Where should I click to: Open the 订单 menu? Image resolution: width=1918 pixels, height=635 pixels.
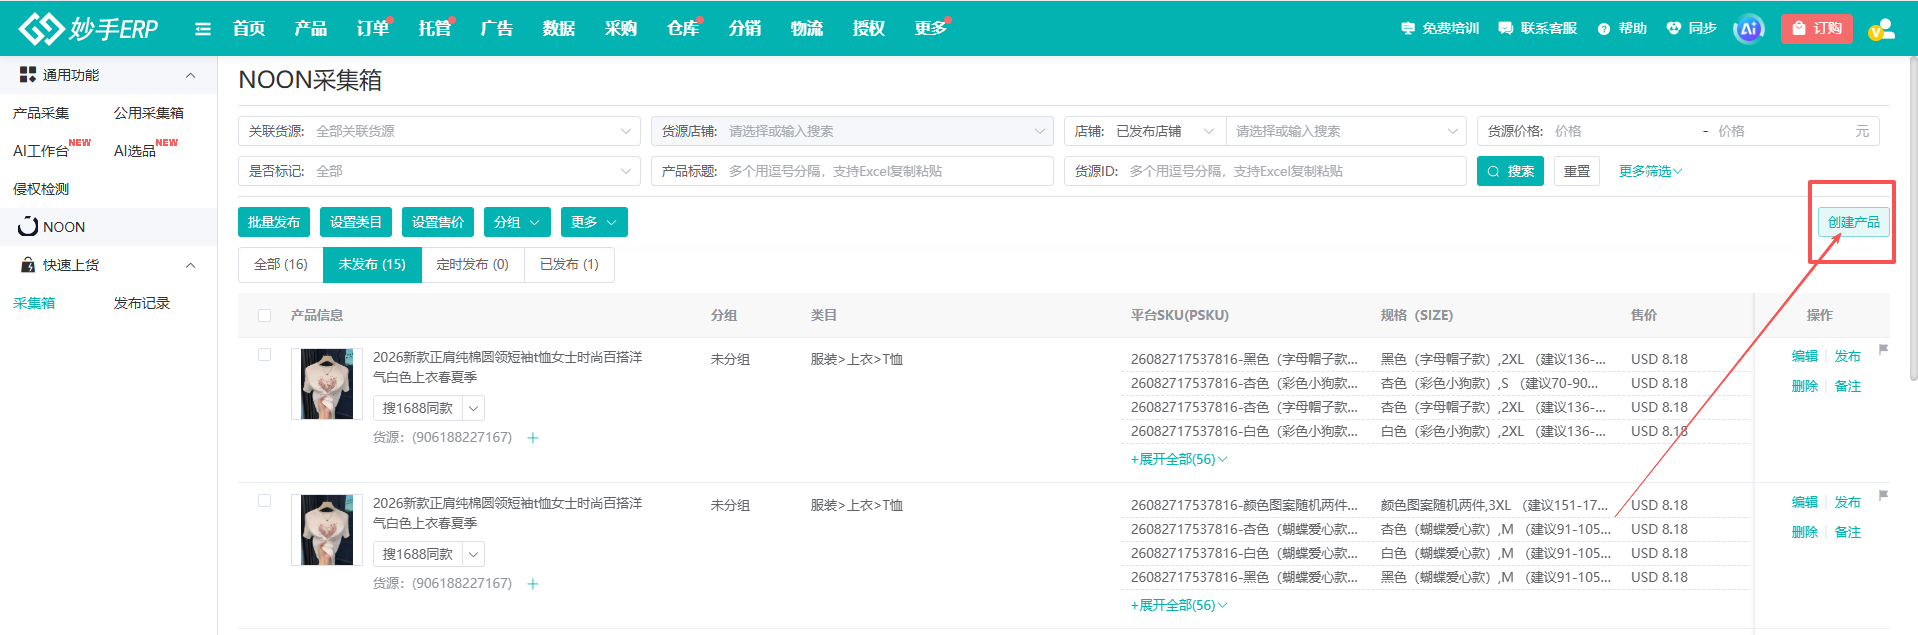click(x=373, y=28)
